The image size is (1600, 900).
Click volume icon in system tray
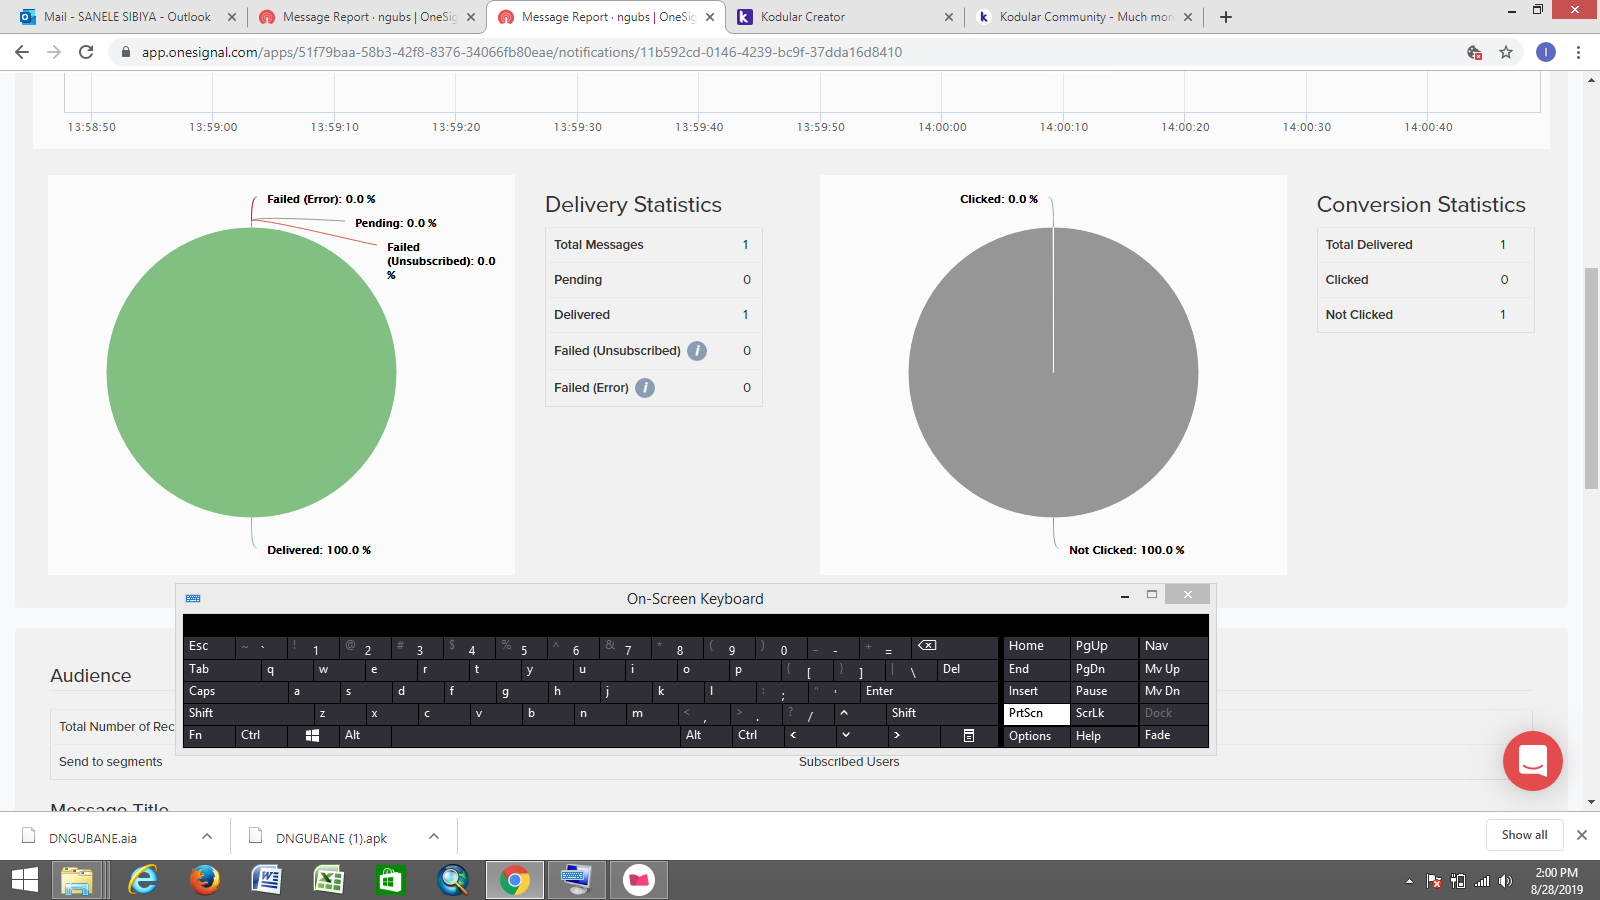pyautogui.click(x=1506, y=881)
